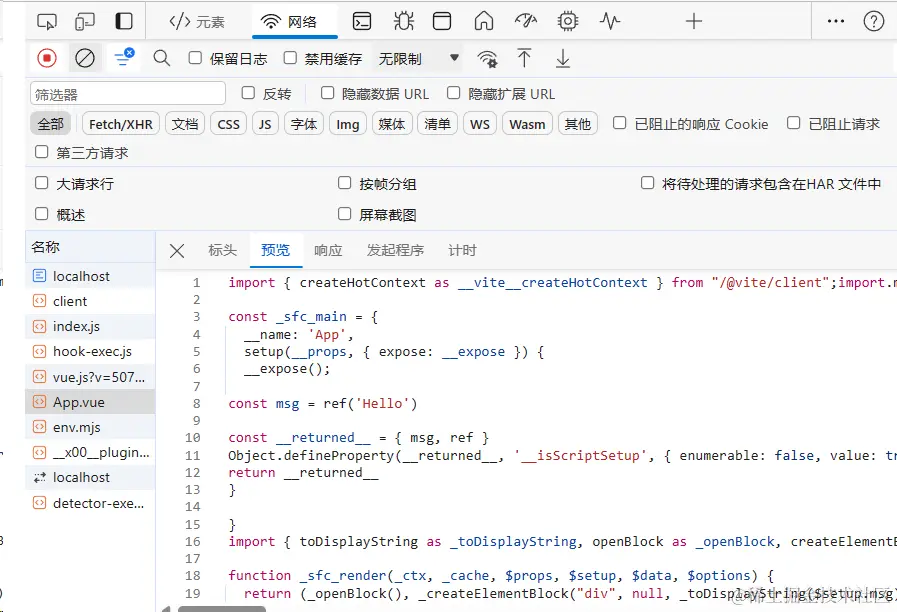Viewport: 897px width, 612px height.
Task: Filter requests by 文档
Action: (x=185, y=124)
